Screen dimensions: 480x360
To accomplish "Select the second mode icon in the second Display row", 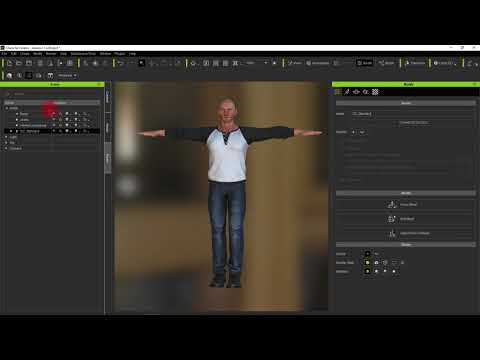I will 376,263.
